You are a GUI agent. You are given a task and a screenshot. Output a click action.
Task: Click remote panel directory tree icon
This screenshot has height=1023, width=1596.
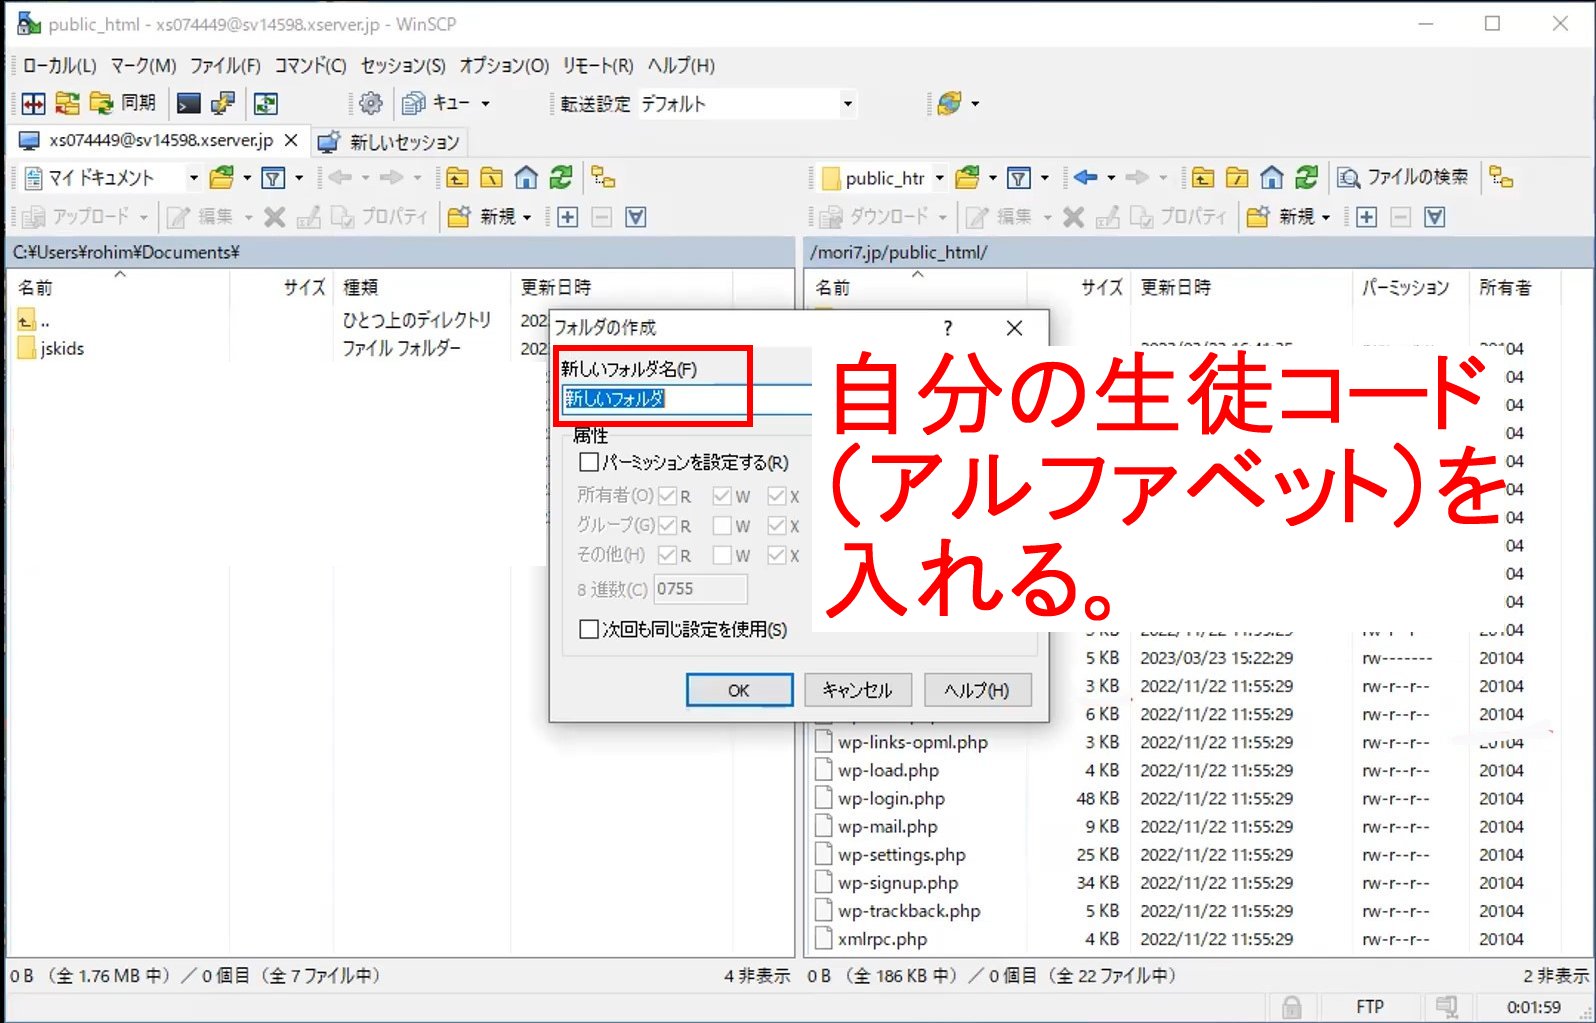pos(1501,178)
